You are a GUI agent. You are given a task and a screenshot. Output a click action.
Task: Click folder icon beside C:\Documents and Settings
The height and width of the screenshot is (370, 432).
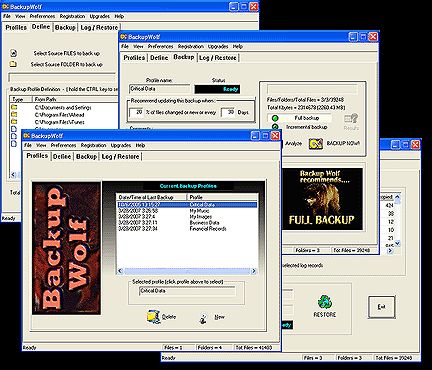point(14,107)
